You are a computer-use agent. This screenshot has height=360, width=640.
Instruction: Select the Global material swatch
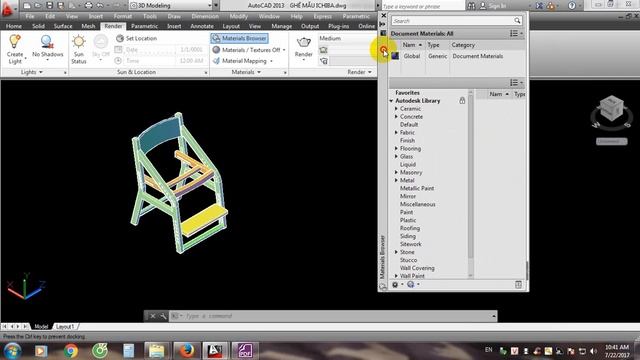[x=395, y=56]
